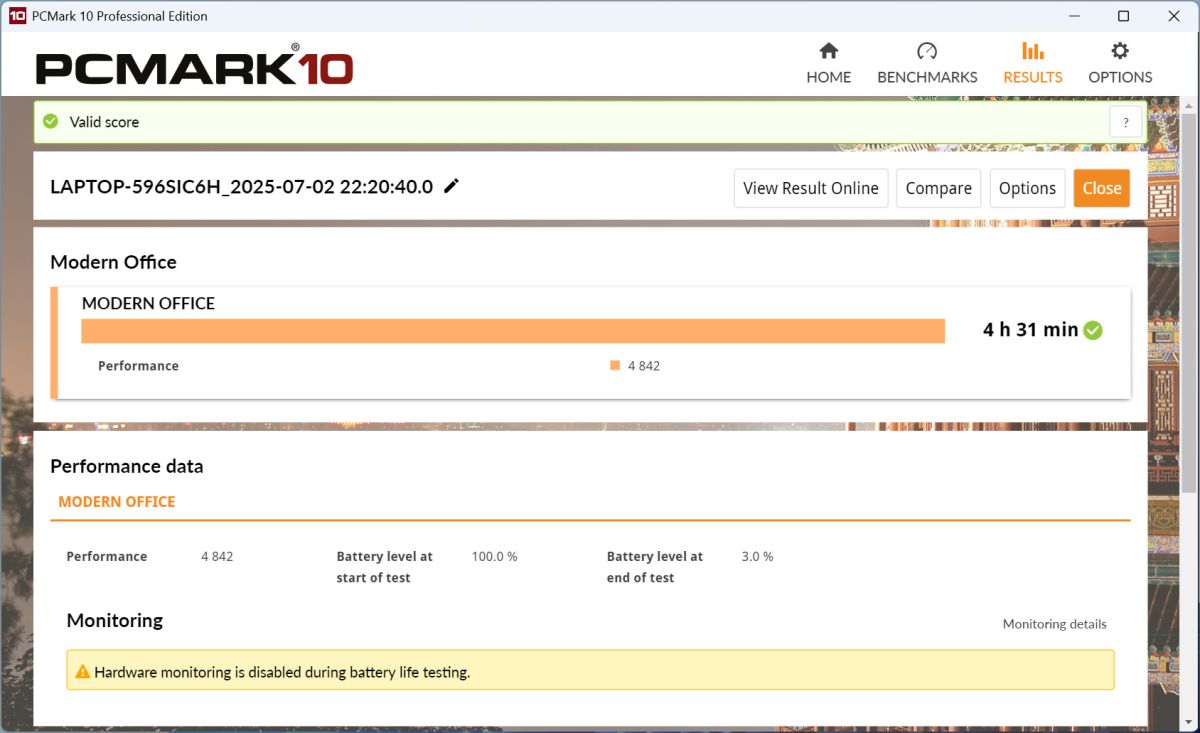Screen dimensions: 1200x733
Task: Open the result Options button
Action: point(1027,188)
